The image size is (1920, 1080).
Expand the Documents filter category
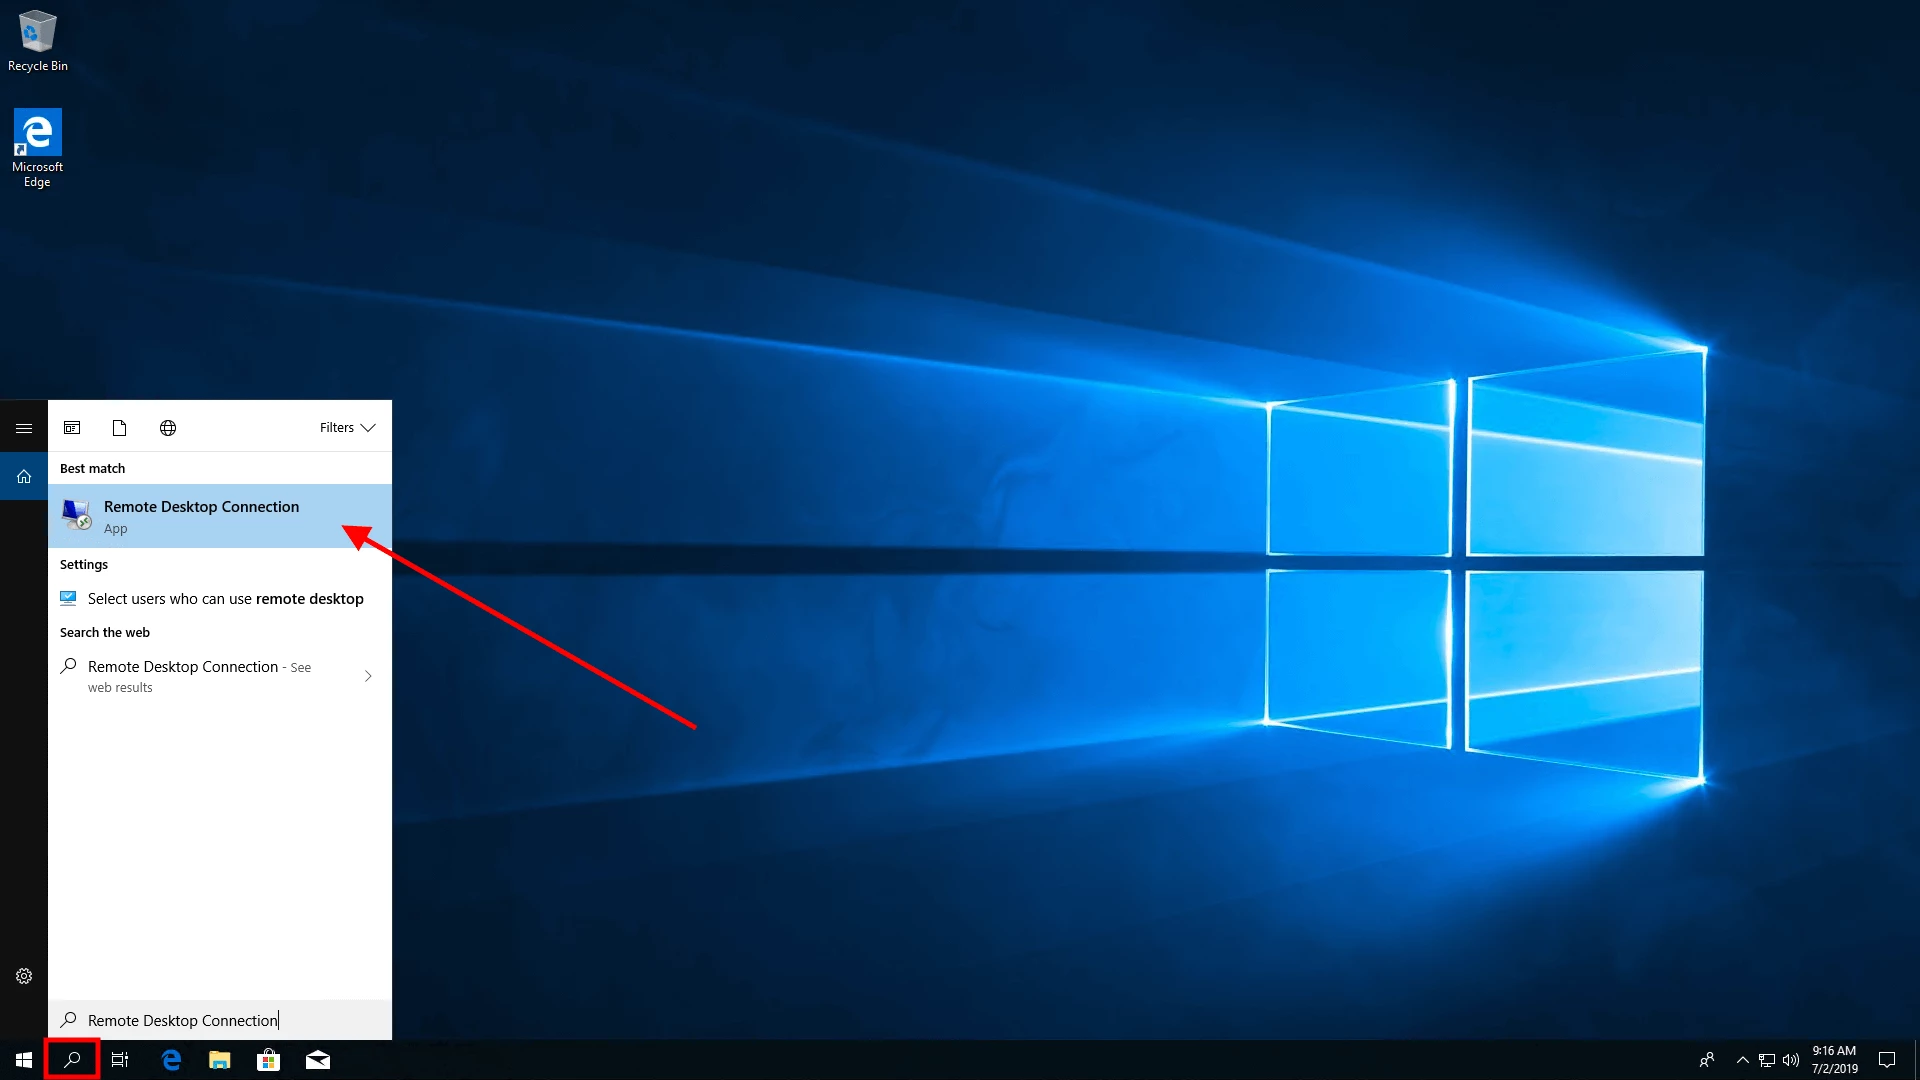coord(120,427)
